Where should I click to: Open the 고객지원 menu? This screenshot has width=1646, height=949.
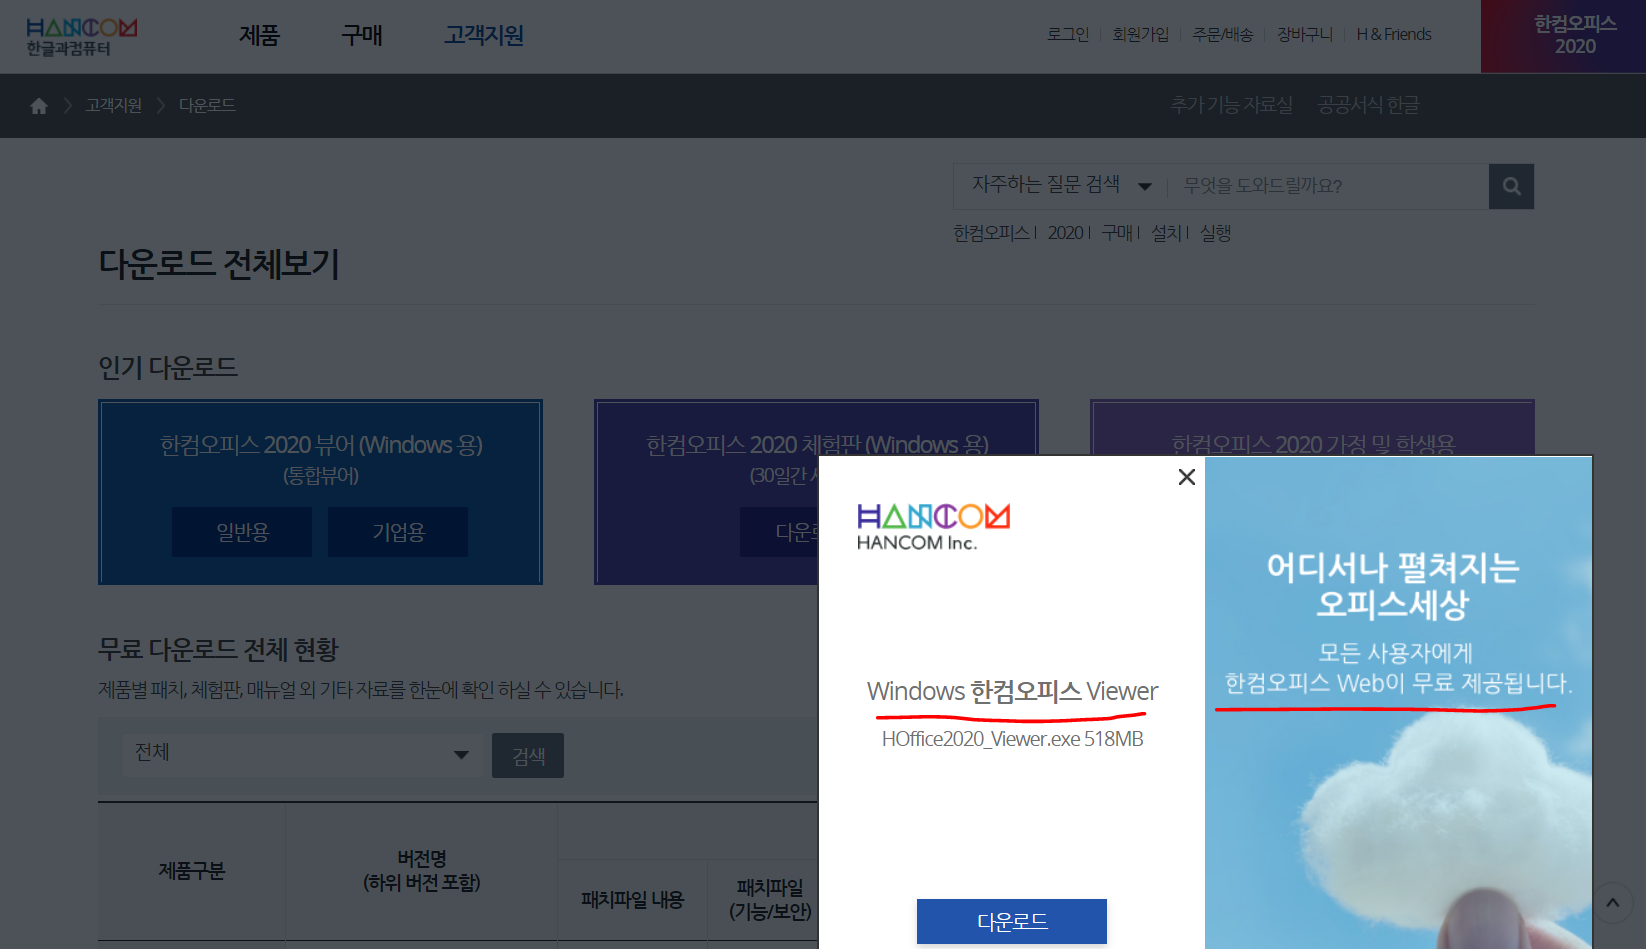pos(484,36)
